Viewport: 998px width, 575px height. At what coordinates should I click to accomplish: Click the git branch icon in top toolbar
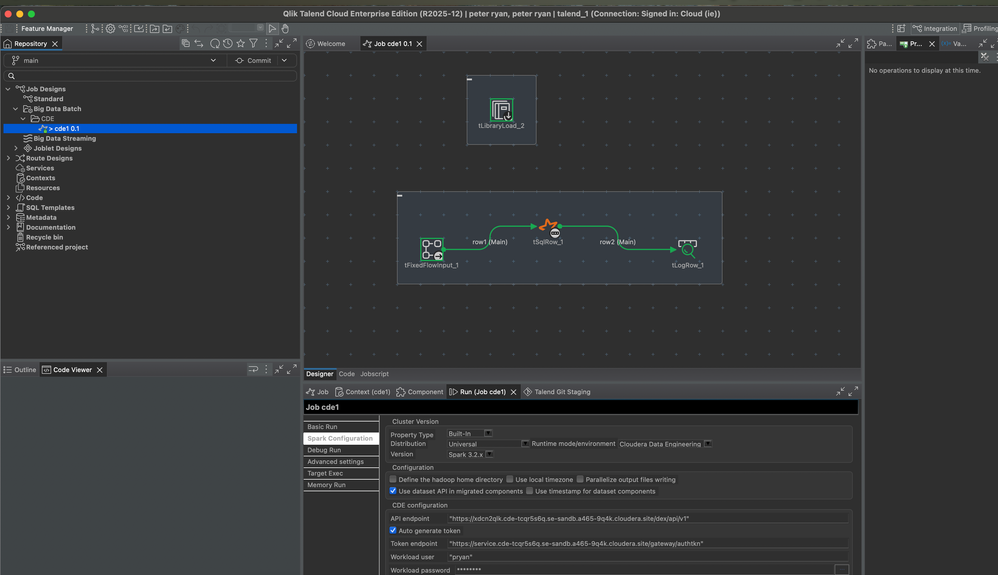95,29
